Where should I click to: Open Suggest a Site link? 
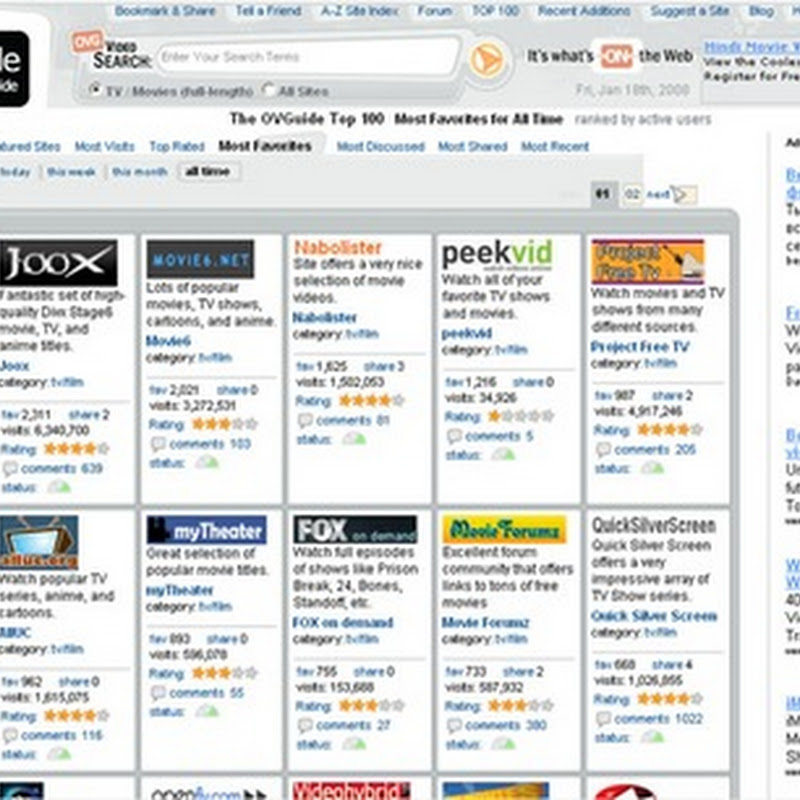[689, 11]
